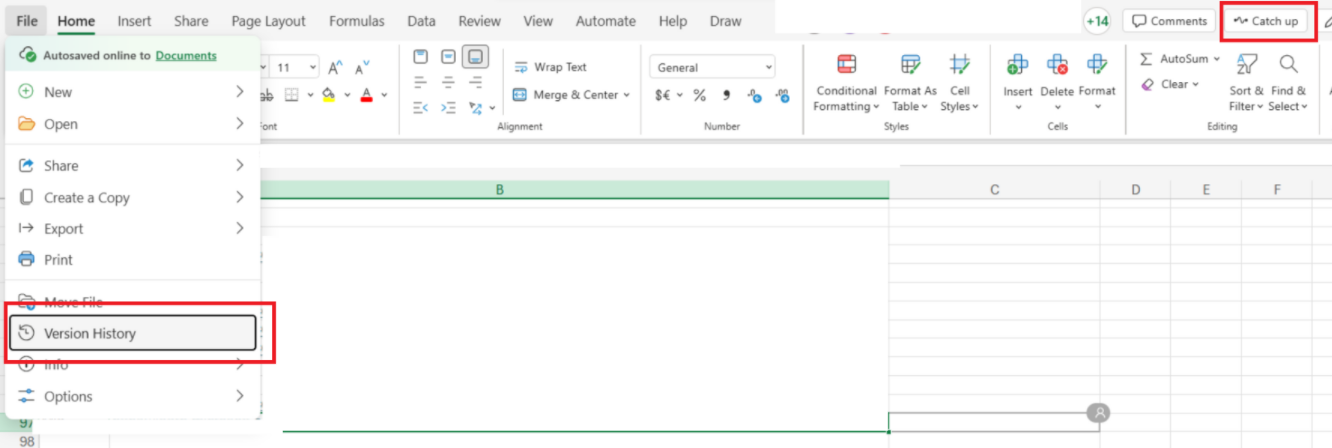Increase indent in Alignment group
Image resolution: width=1332 pixels, height=448 pixels.
tap(448, 107)
